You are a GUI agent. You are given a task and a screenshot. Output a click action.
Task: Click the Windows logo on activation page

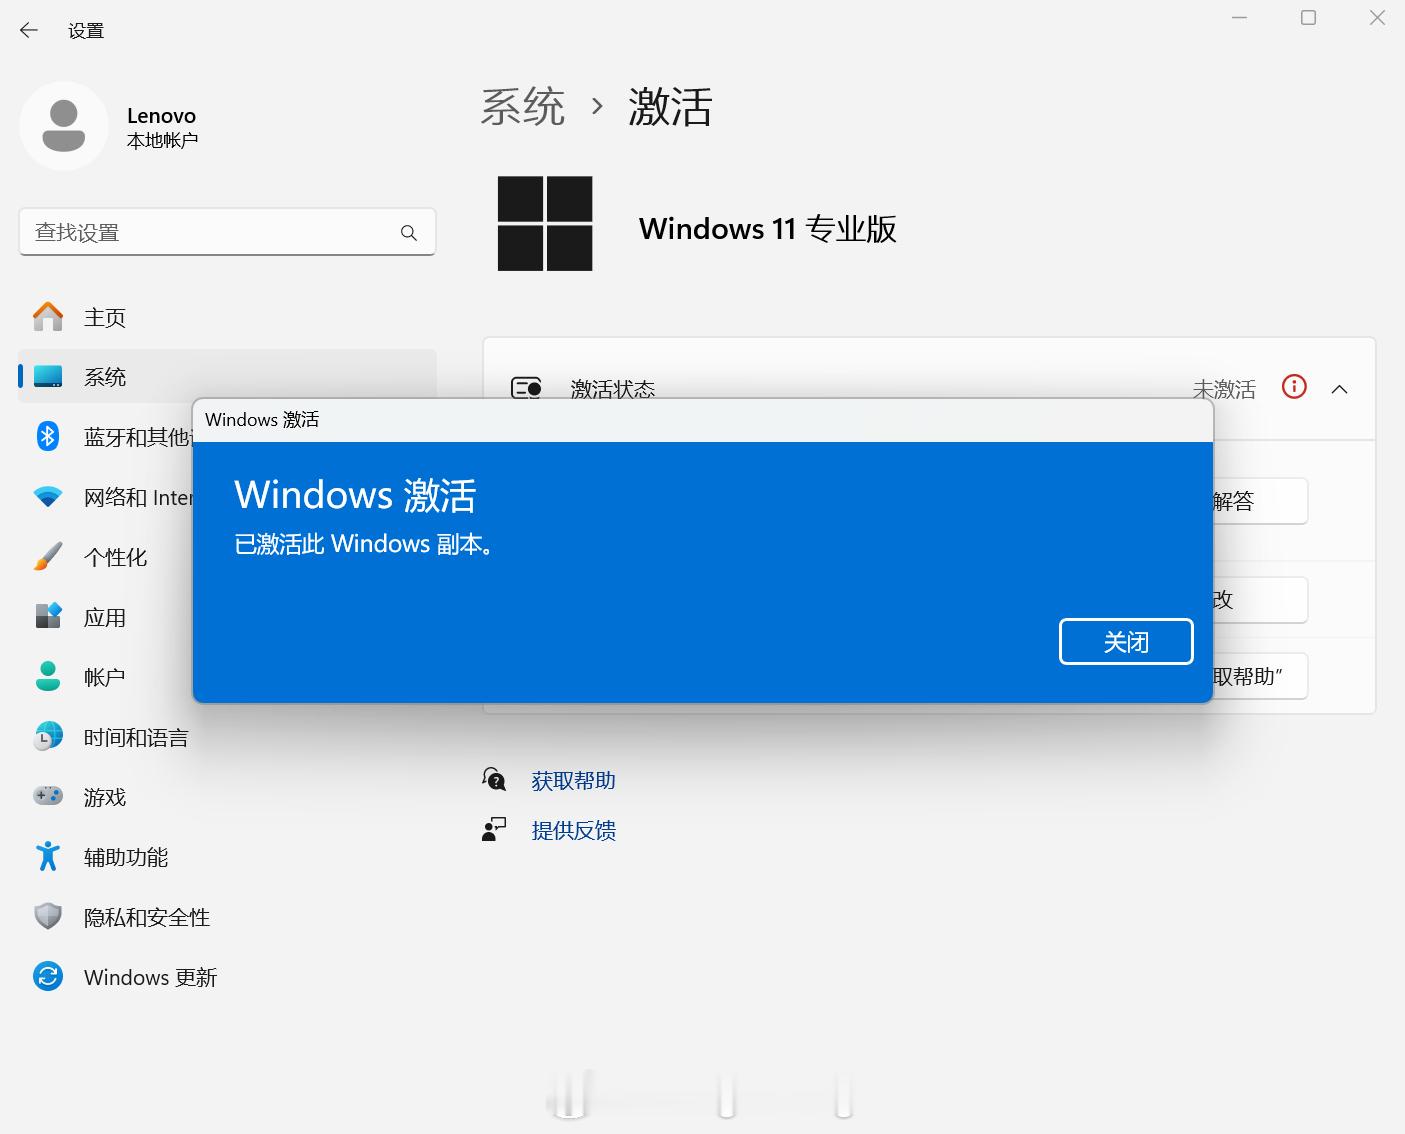[545, 224]
